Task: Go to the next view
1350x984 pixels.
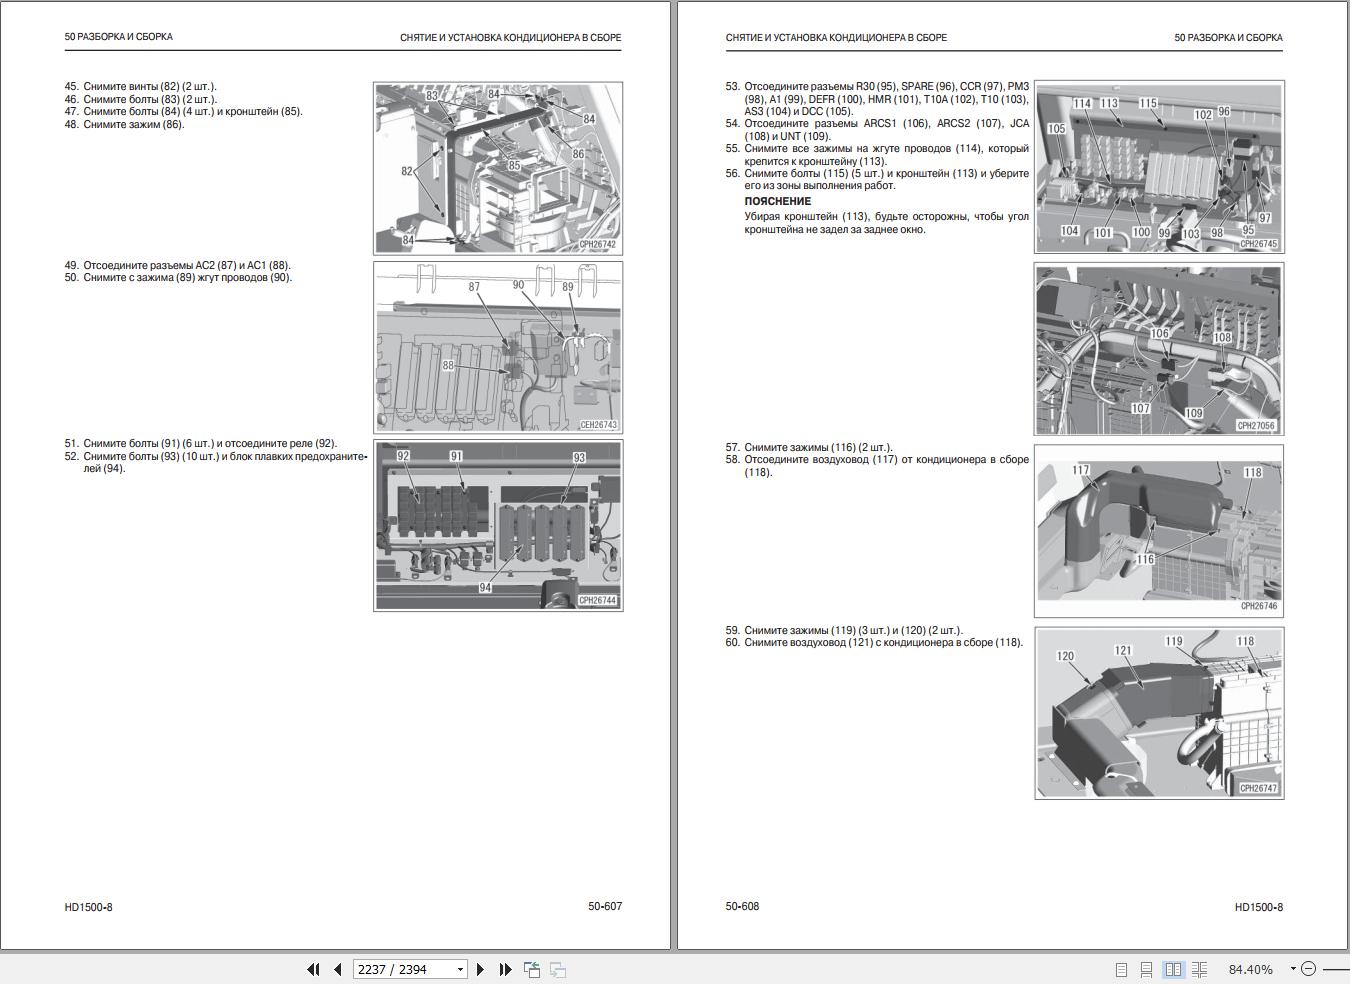Action: click(x=558, y=969)
